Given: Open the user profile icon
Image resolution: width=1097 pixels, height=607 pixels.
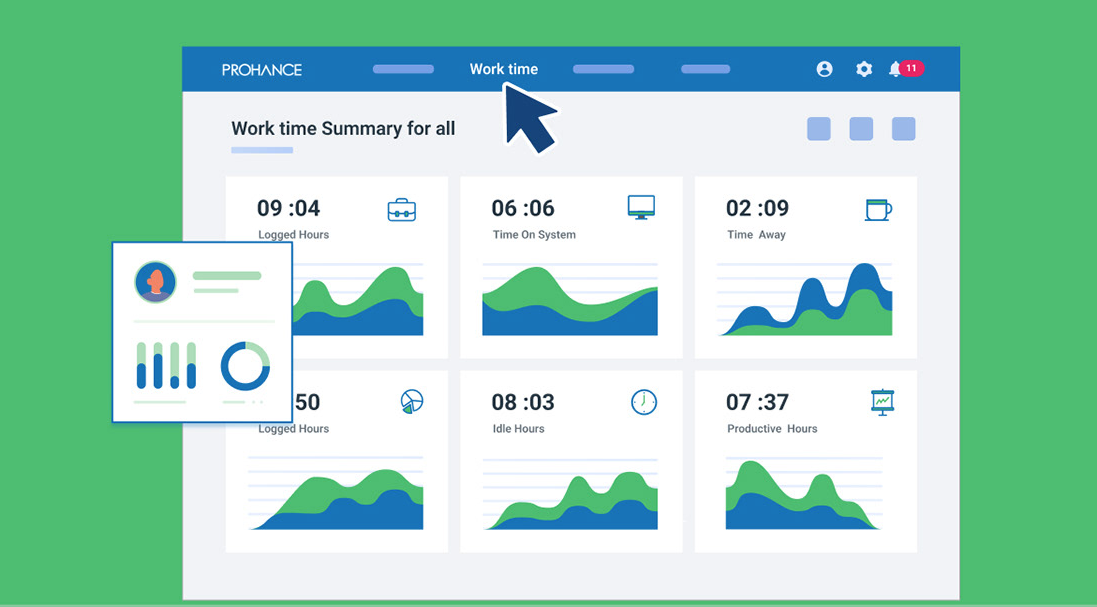Looking at the screenshot, I should click(824, 69).
